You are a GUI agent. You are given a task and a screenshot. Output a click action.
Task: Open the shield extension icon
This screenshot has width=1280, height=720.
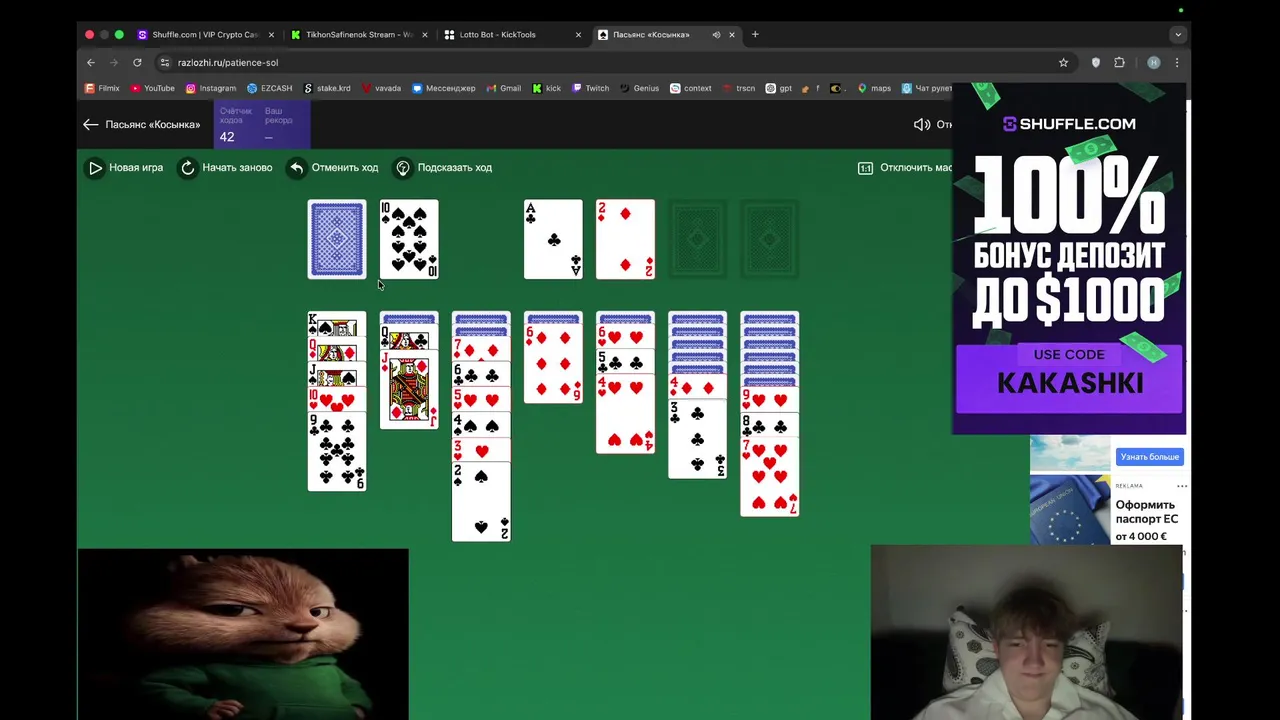tap(1096, 62)
